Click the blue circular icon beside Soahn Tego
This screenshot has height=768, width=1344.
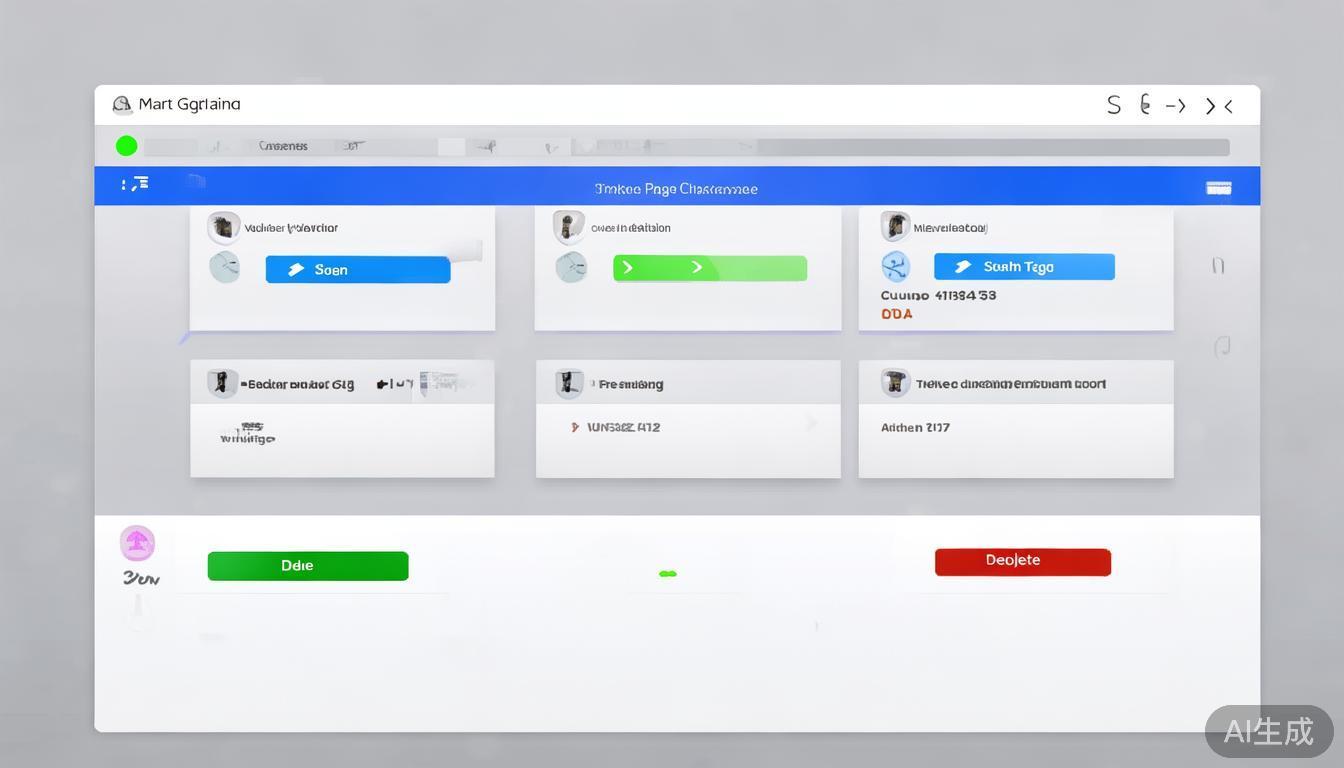click(895, 266)
